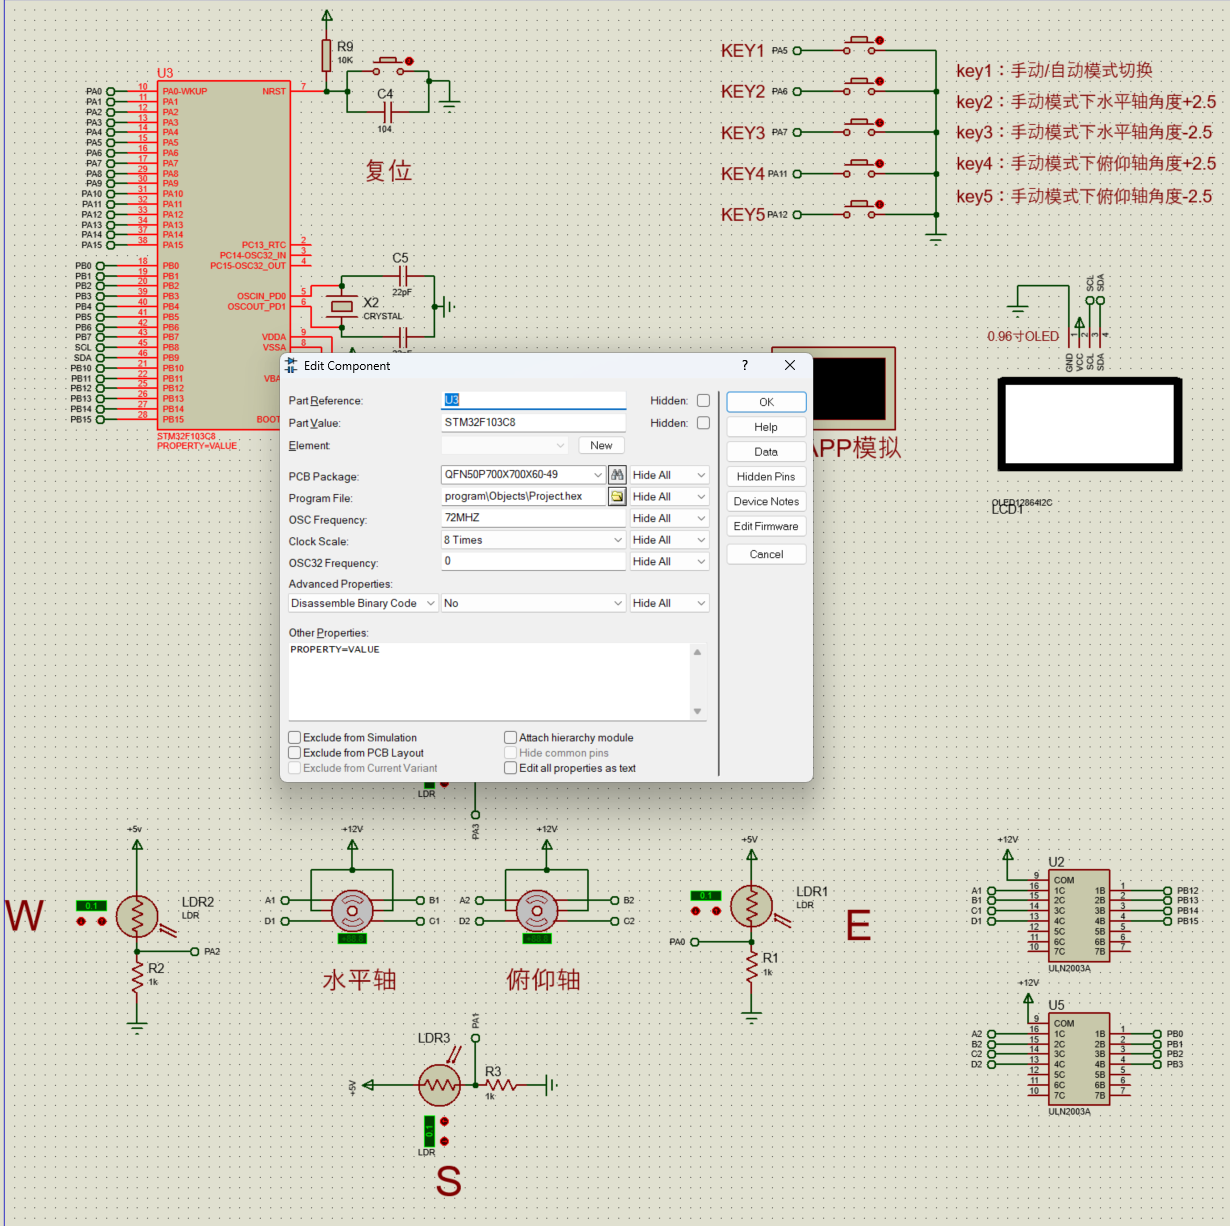The image size is (1230, 1226).
Task: Open the No value dropdown
Action: (x=533, y=603)
